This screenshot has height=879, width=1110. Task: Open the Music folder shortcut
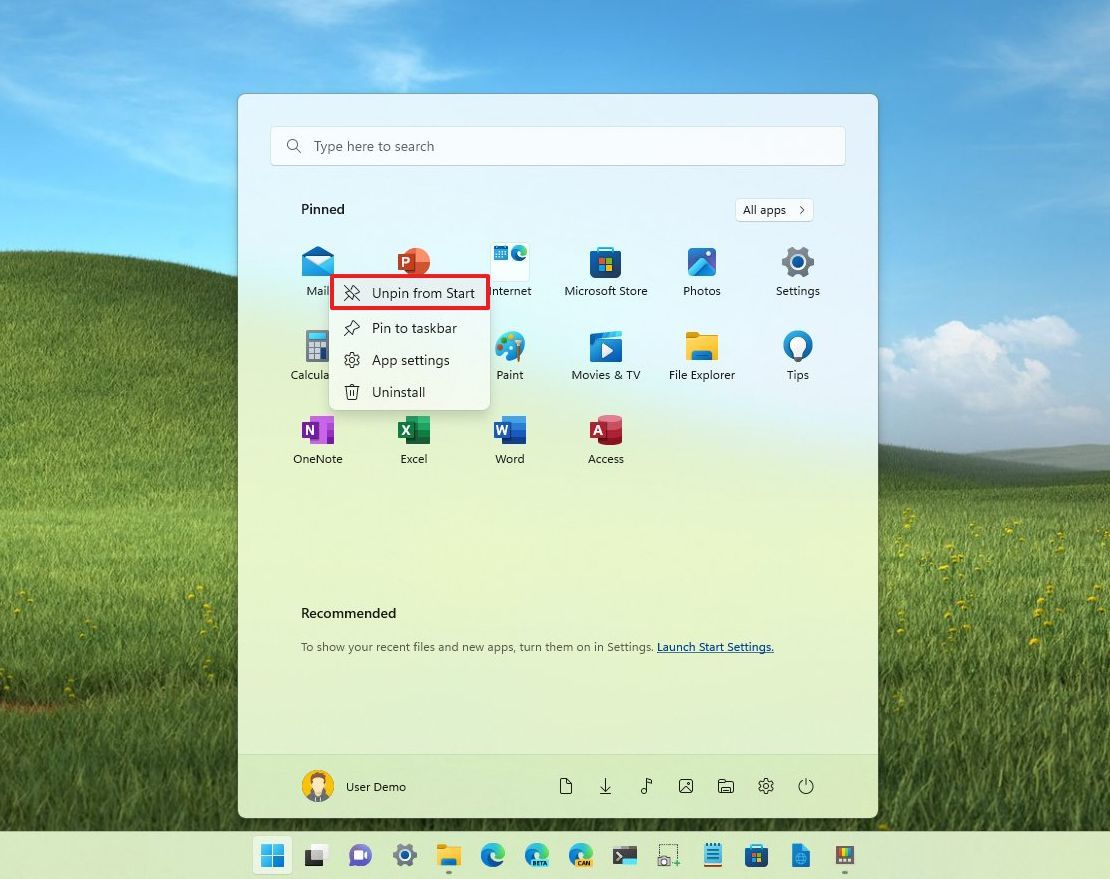(x=646, y=786)
